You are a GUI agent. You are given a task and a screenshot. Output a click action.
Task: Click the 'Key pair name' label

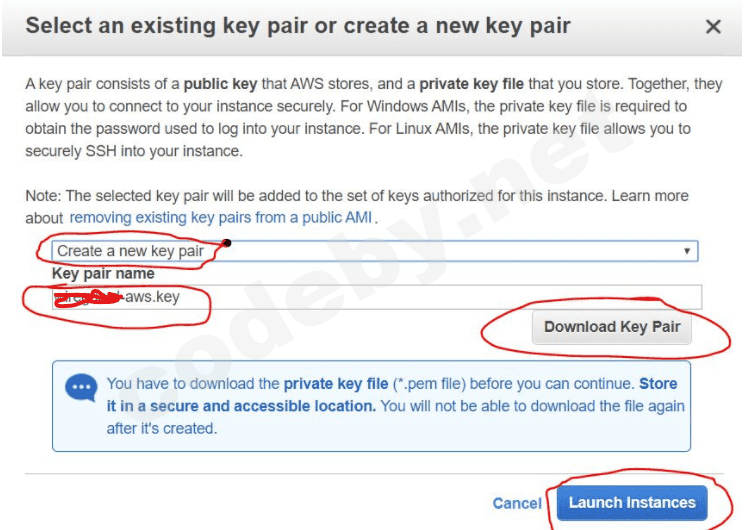(x=104, y=273)
